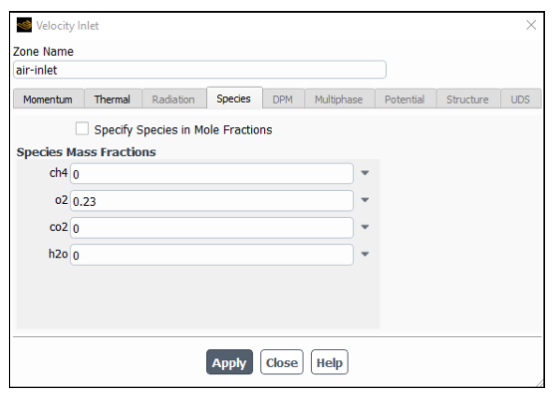Viewport: 554px width, 395px height.
Task: Expand the h2o mass fraction dropdown arrow
Action: click(x=365, y=254)
